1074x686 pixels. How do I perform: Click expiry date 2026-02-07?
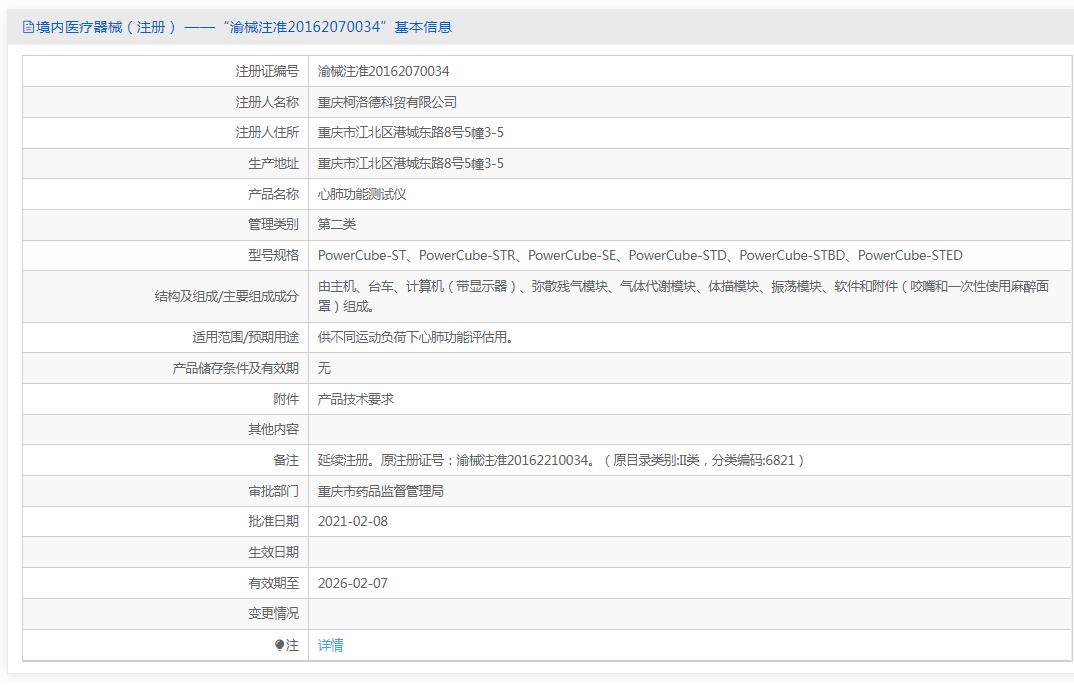352,583
